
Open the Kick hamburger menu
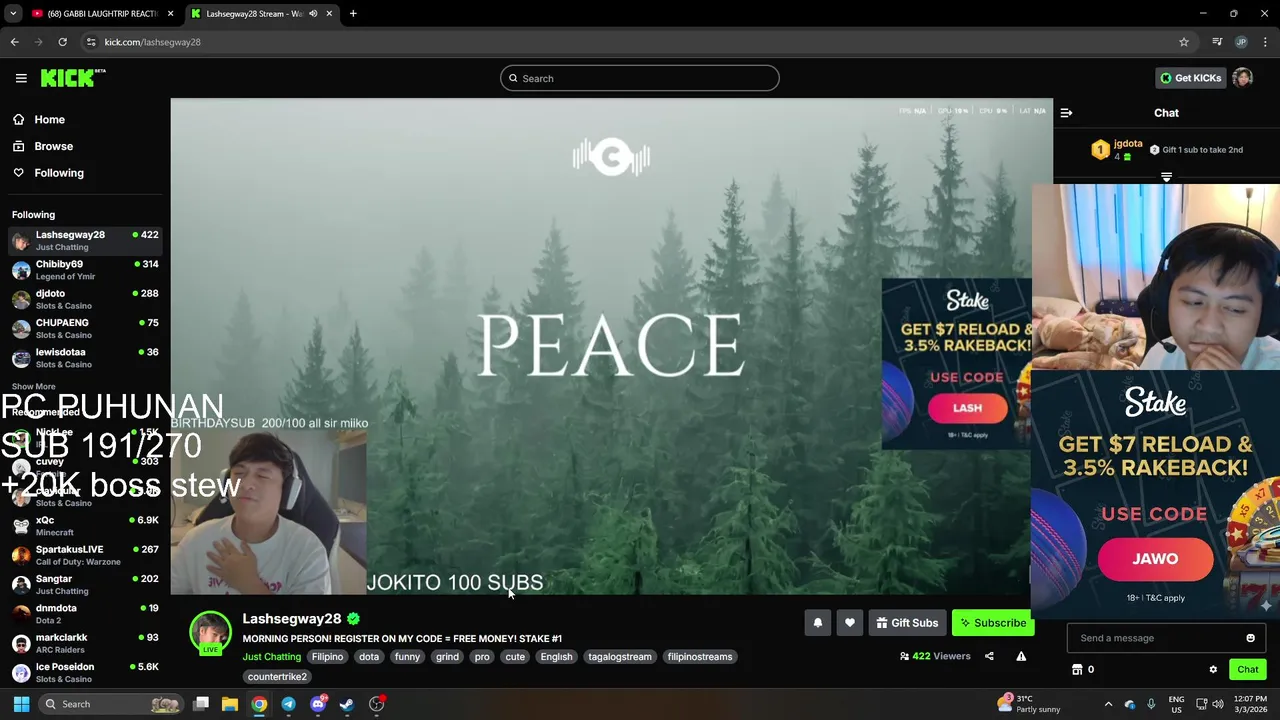point(21,78)
